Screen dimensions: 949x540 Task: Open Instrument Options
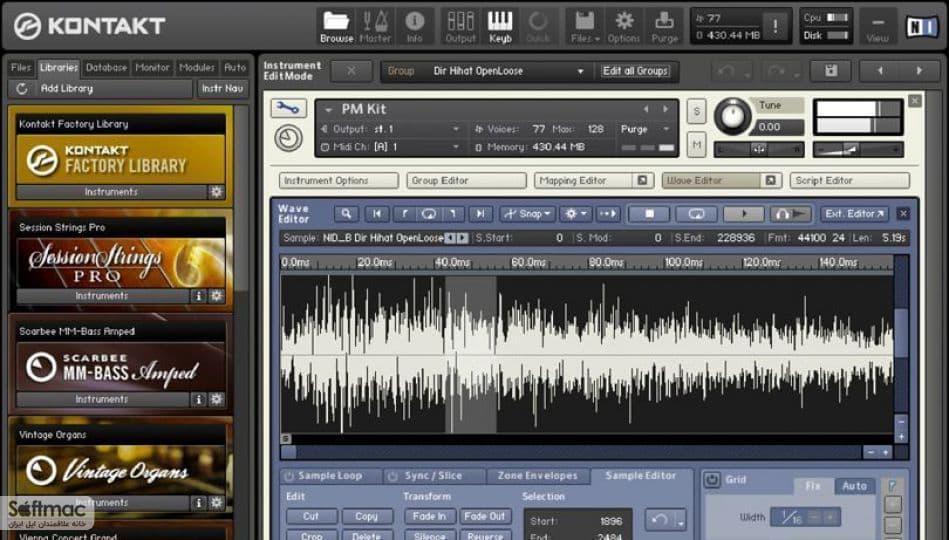[338, 180]
